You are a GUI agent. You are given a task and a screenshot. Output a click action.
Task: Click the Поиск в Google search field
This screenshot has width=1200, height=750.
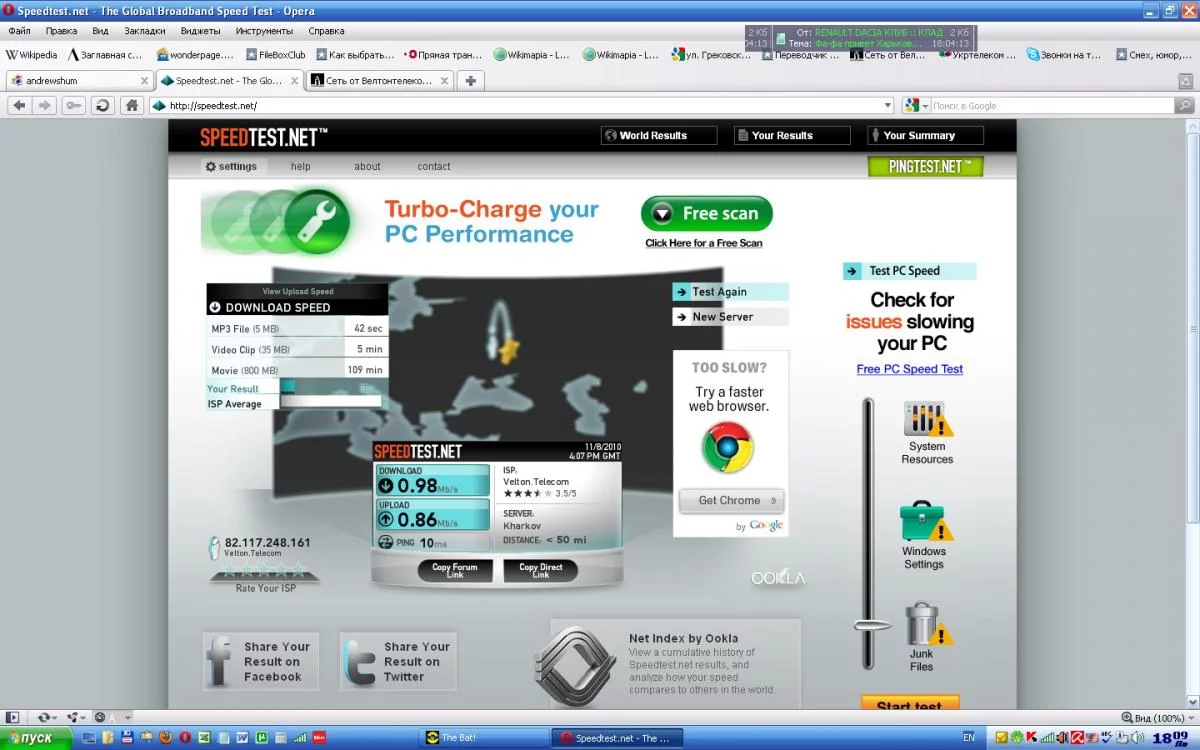pos(1052,105)
